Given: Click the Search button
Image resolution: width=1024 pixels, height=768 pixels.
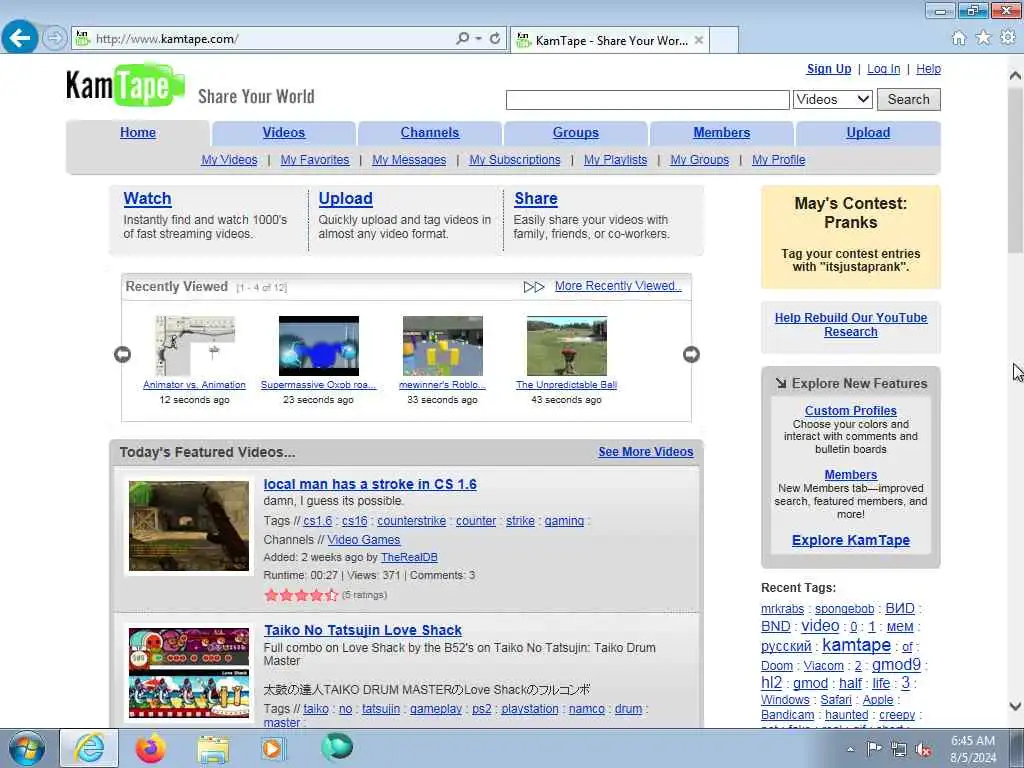Looking at the screenshot, I should click(908, 99).
